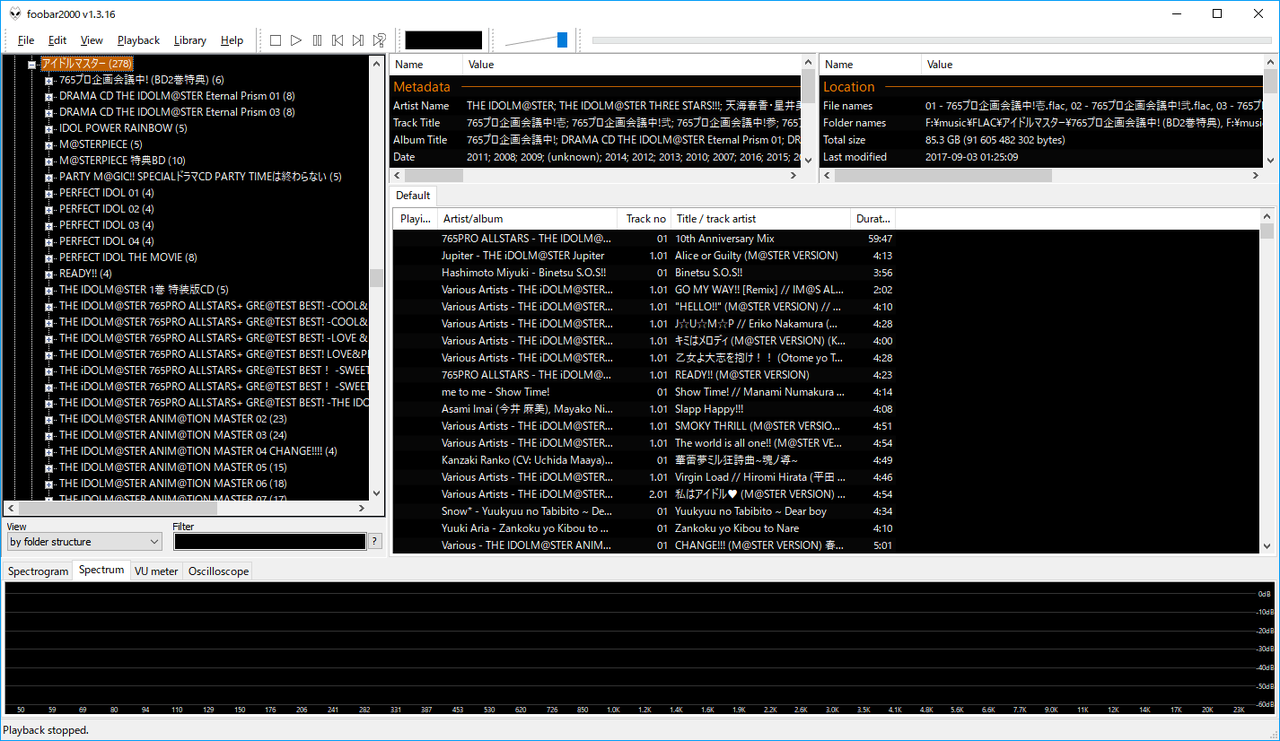Expand the PERFECT IDOL 01 (4) folder

tap(48, 193)
